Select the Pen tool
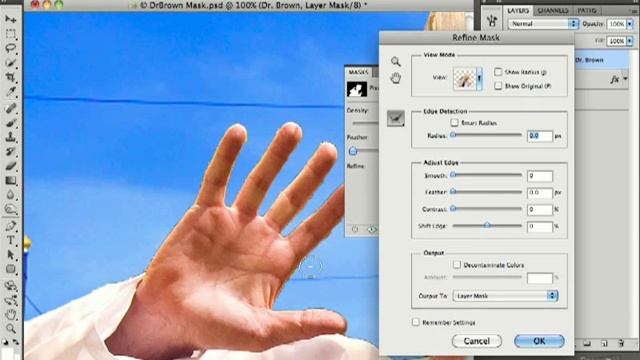Image resolution: width=640 pixels, height=360 pixels. [x=11, y=226]
